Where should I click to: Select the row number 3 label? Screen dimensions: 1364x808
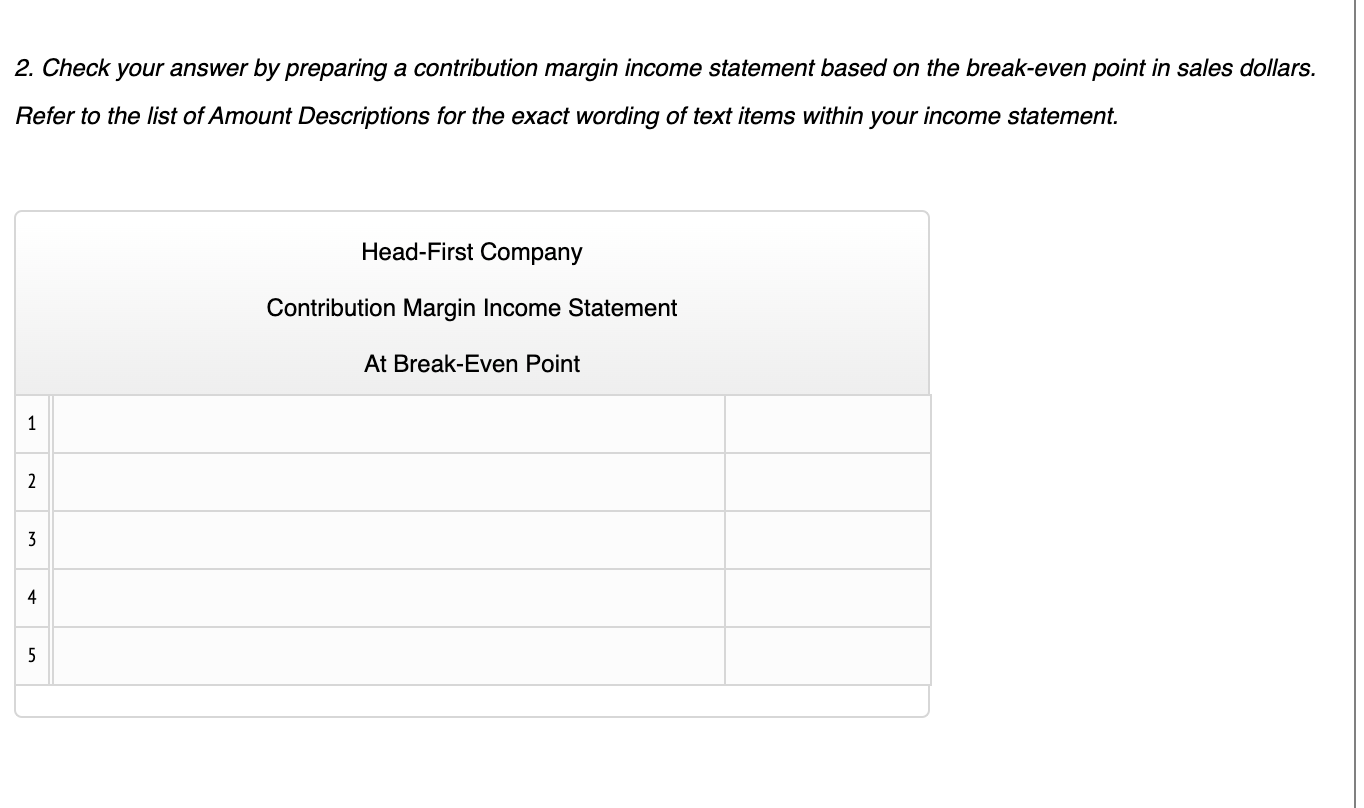pyautogui.click(x=32, y=539)
